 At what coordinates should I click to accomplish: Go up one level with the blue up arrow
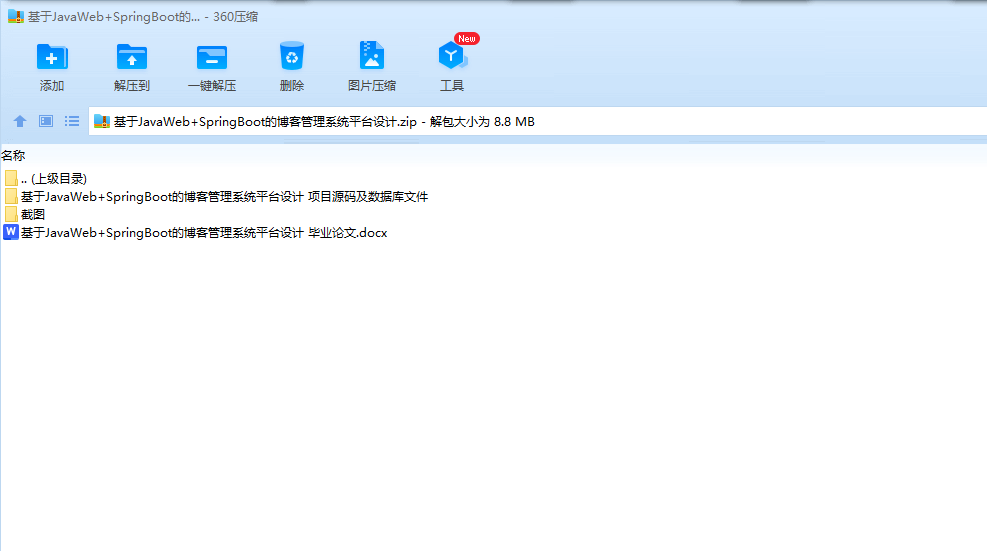(x=20, y=121)
